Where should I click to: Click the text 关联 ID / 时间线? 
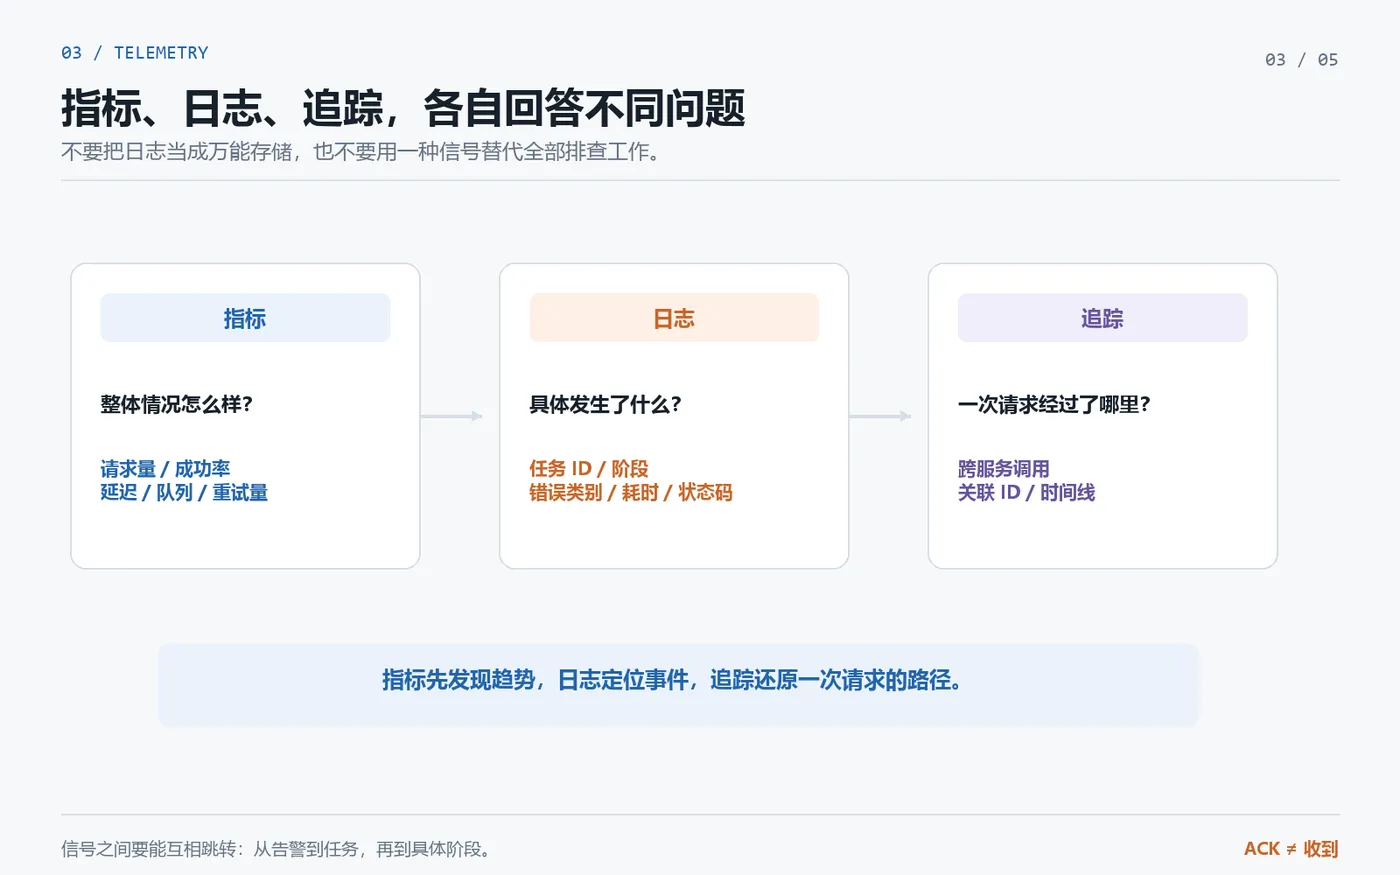[1027, 492]
